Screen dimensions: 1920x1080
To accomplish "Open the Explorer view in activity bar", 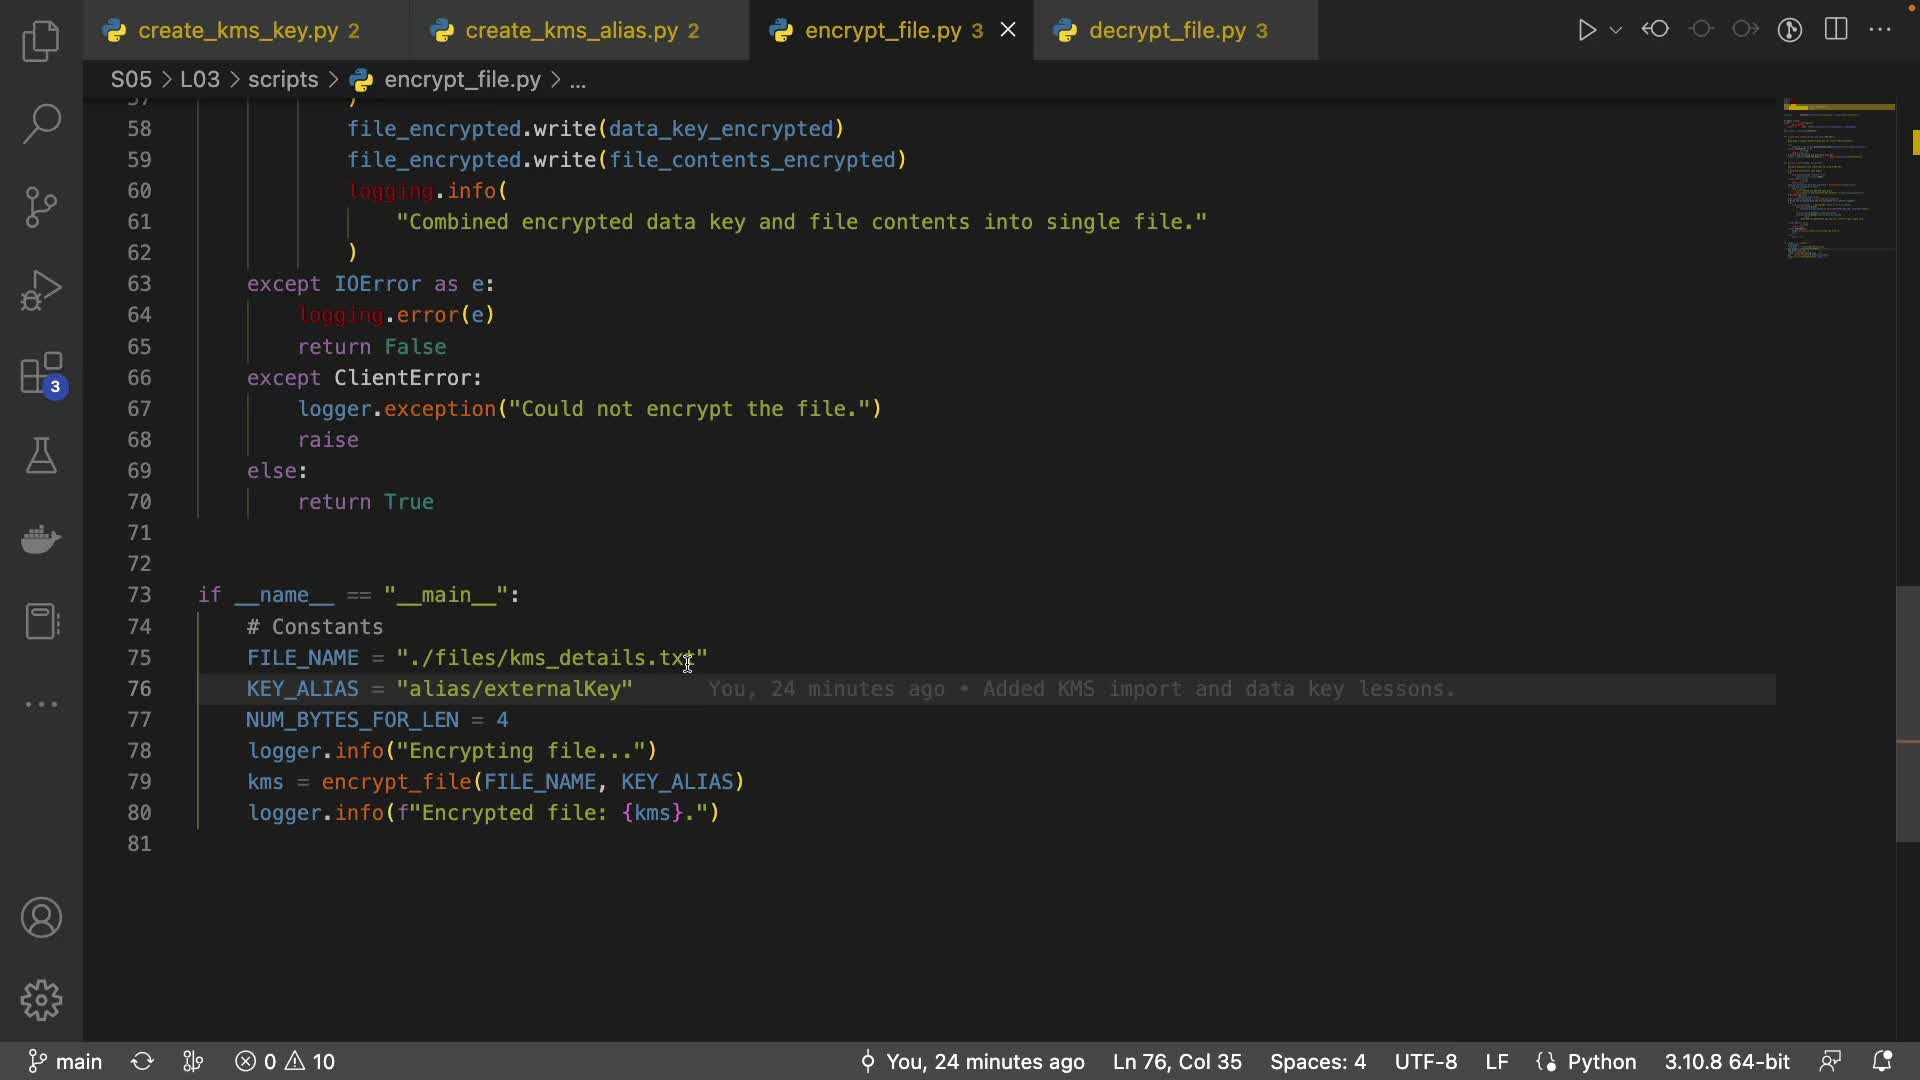I will (41, 41).
